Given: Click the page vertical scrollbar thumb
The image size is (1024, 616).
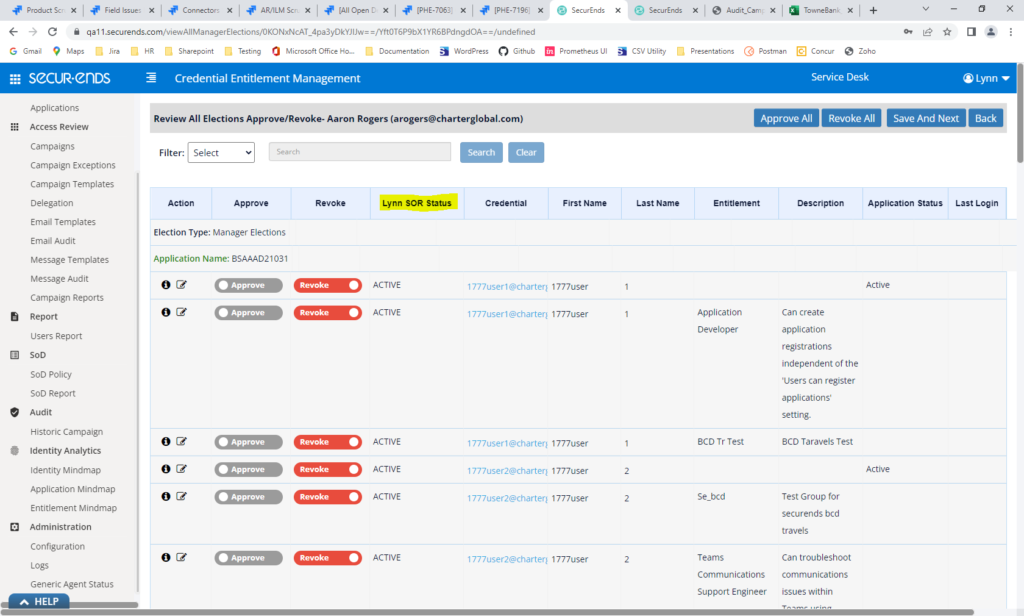Looking at the screenshot, I should pos(1019,111).
